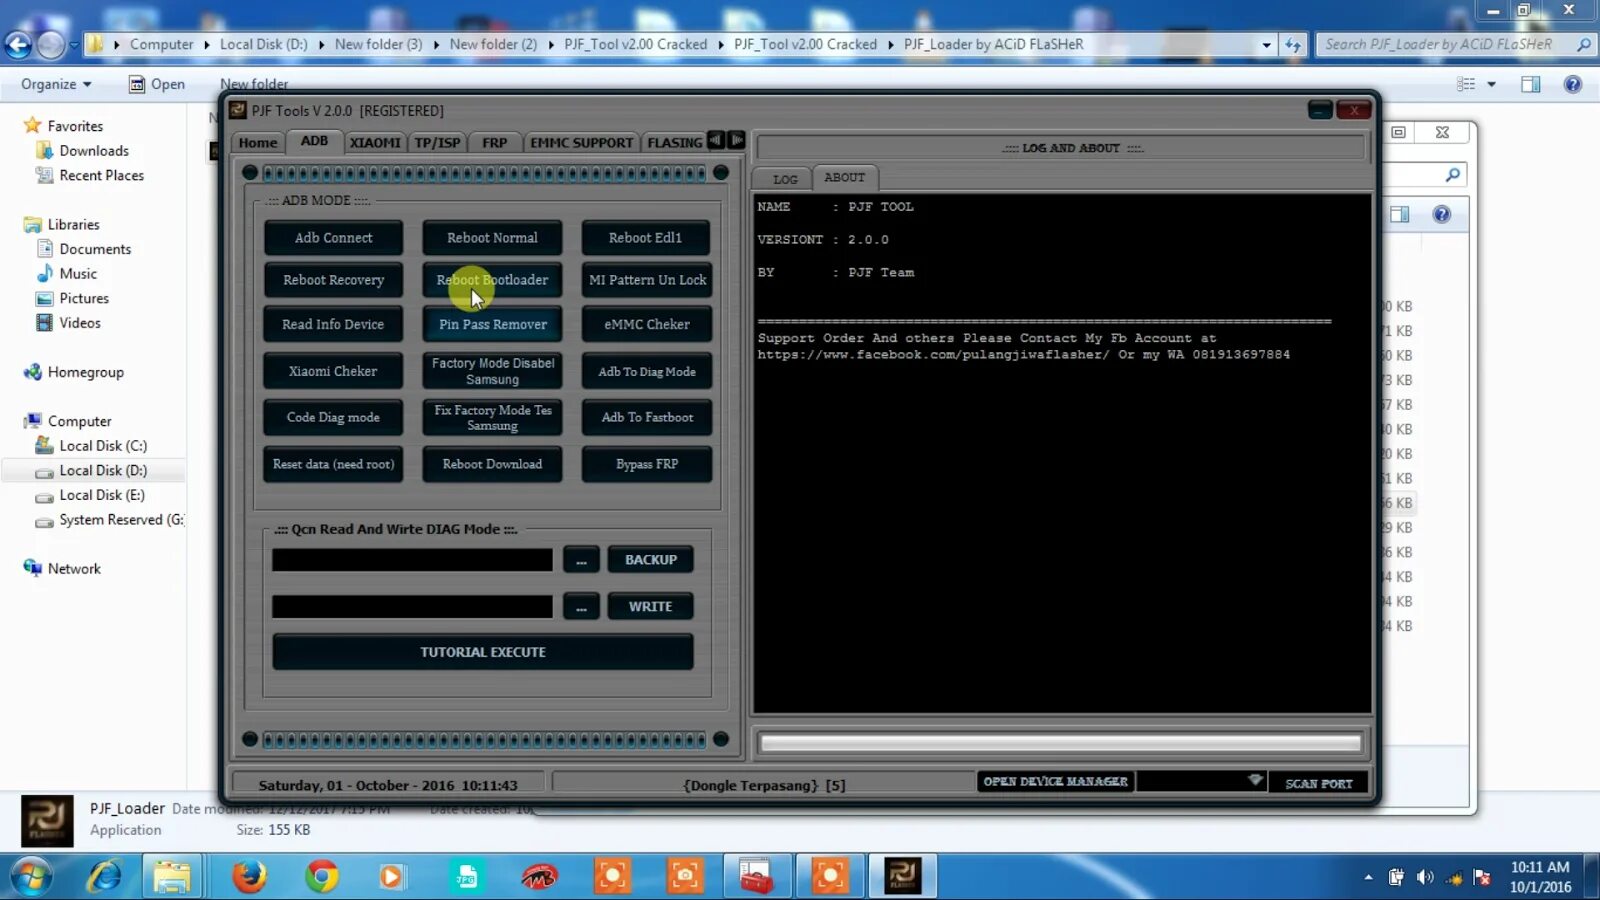This screenshot has width=1600, height=900.
Task: Click the Explorer Back navigation arrow
Action: 18,44
